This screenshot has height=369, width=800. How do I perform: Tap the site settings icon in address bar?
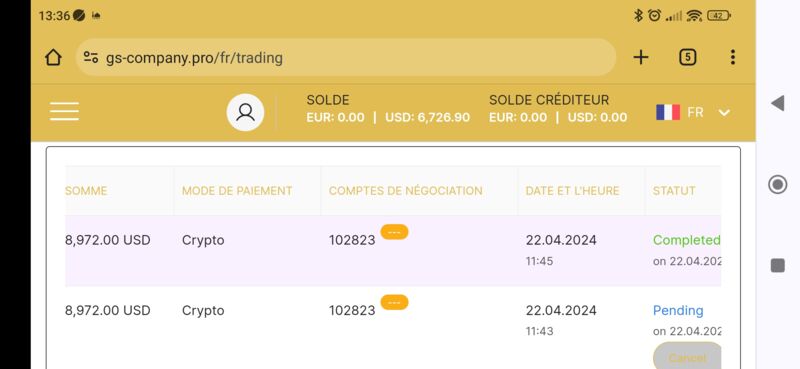[x=91, y=57]
